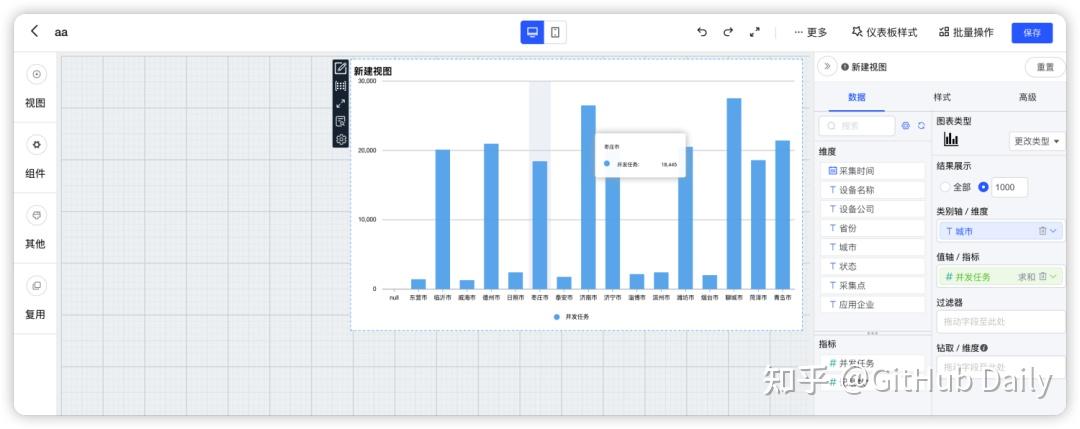This screenshot has width=1080, height=429.
Task: Select the 全部 result radio
Action: 944,187
